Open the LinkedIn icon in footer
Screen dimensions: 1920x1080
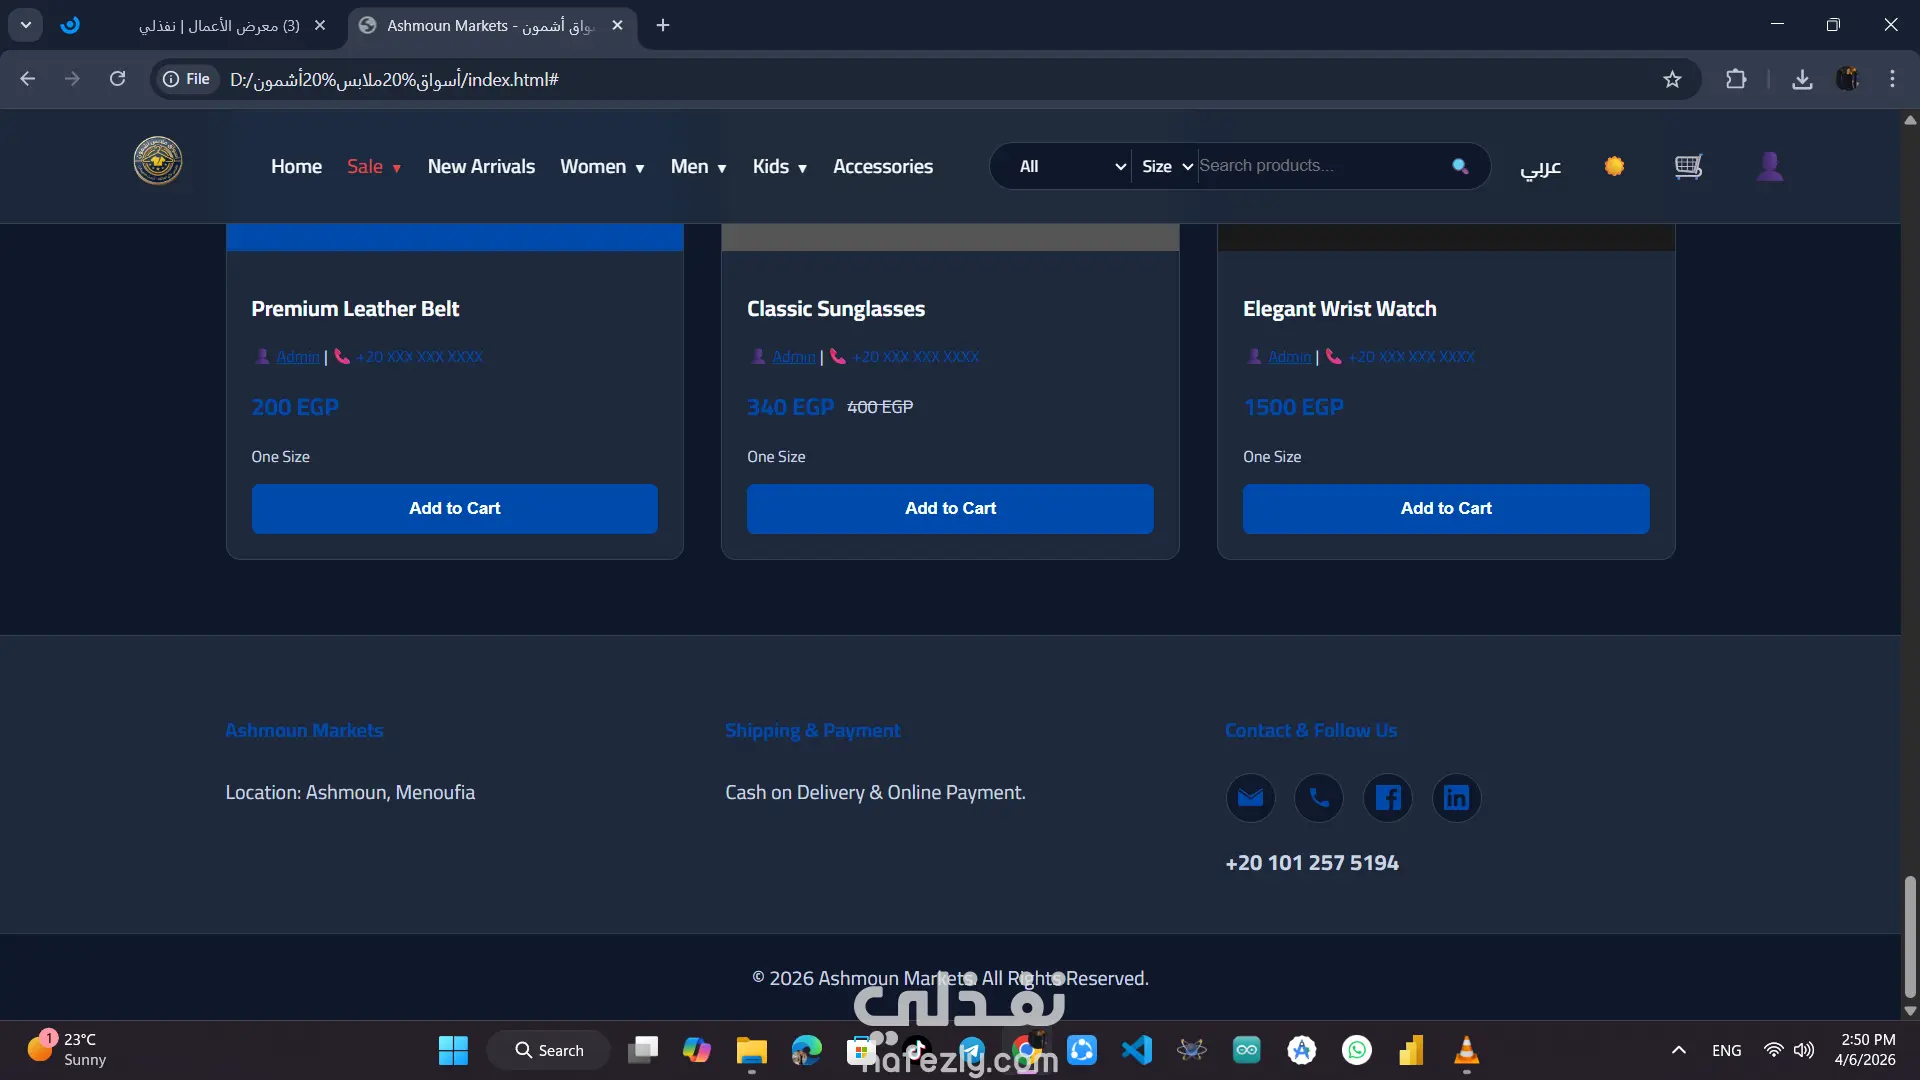(1456, 798)
